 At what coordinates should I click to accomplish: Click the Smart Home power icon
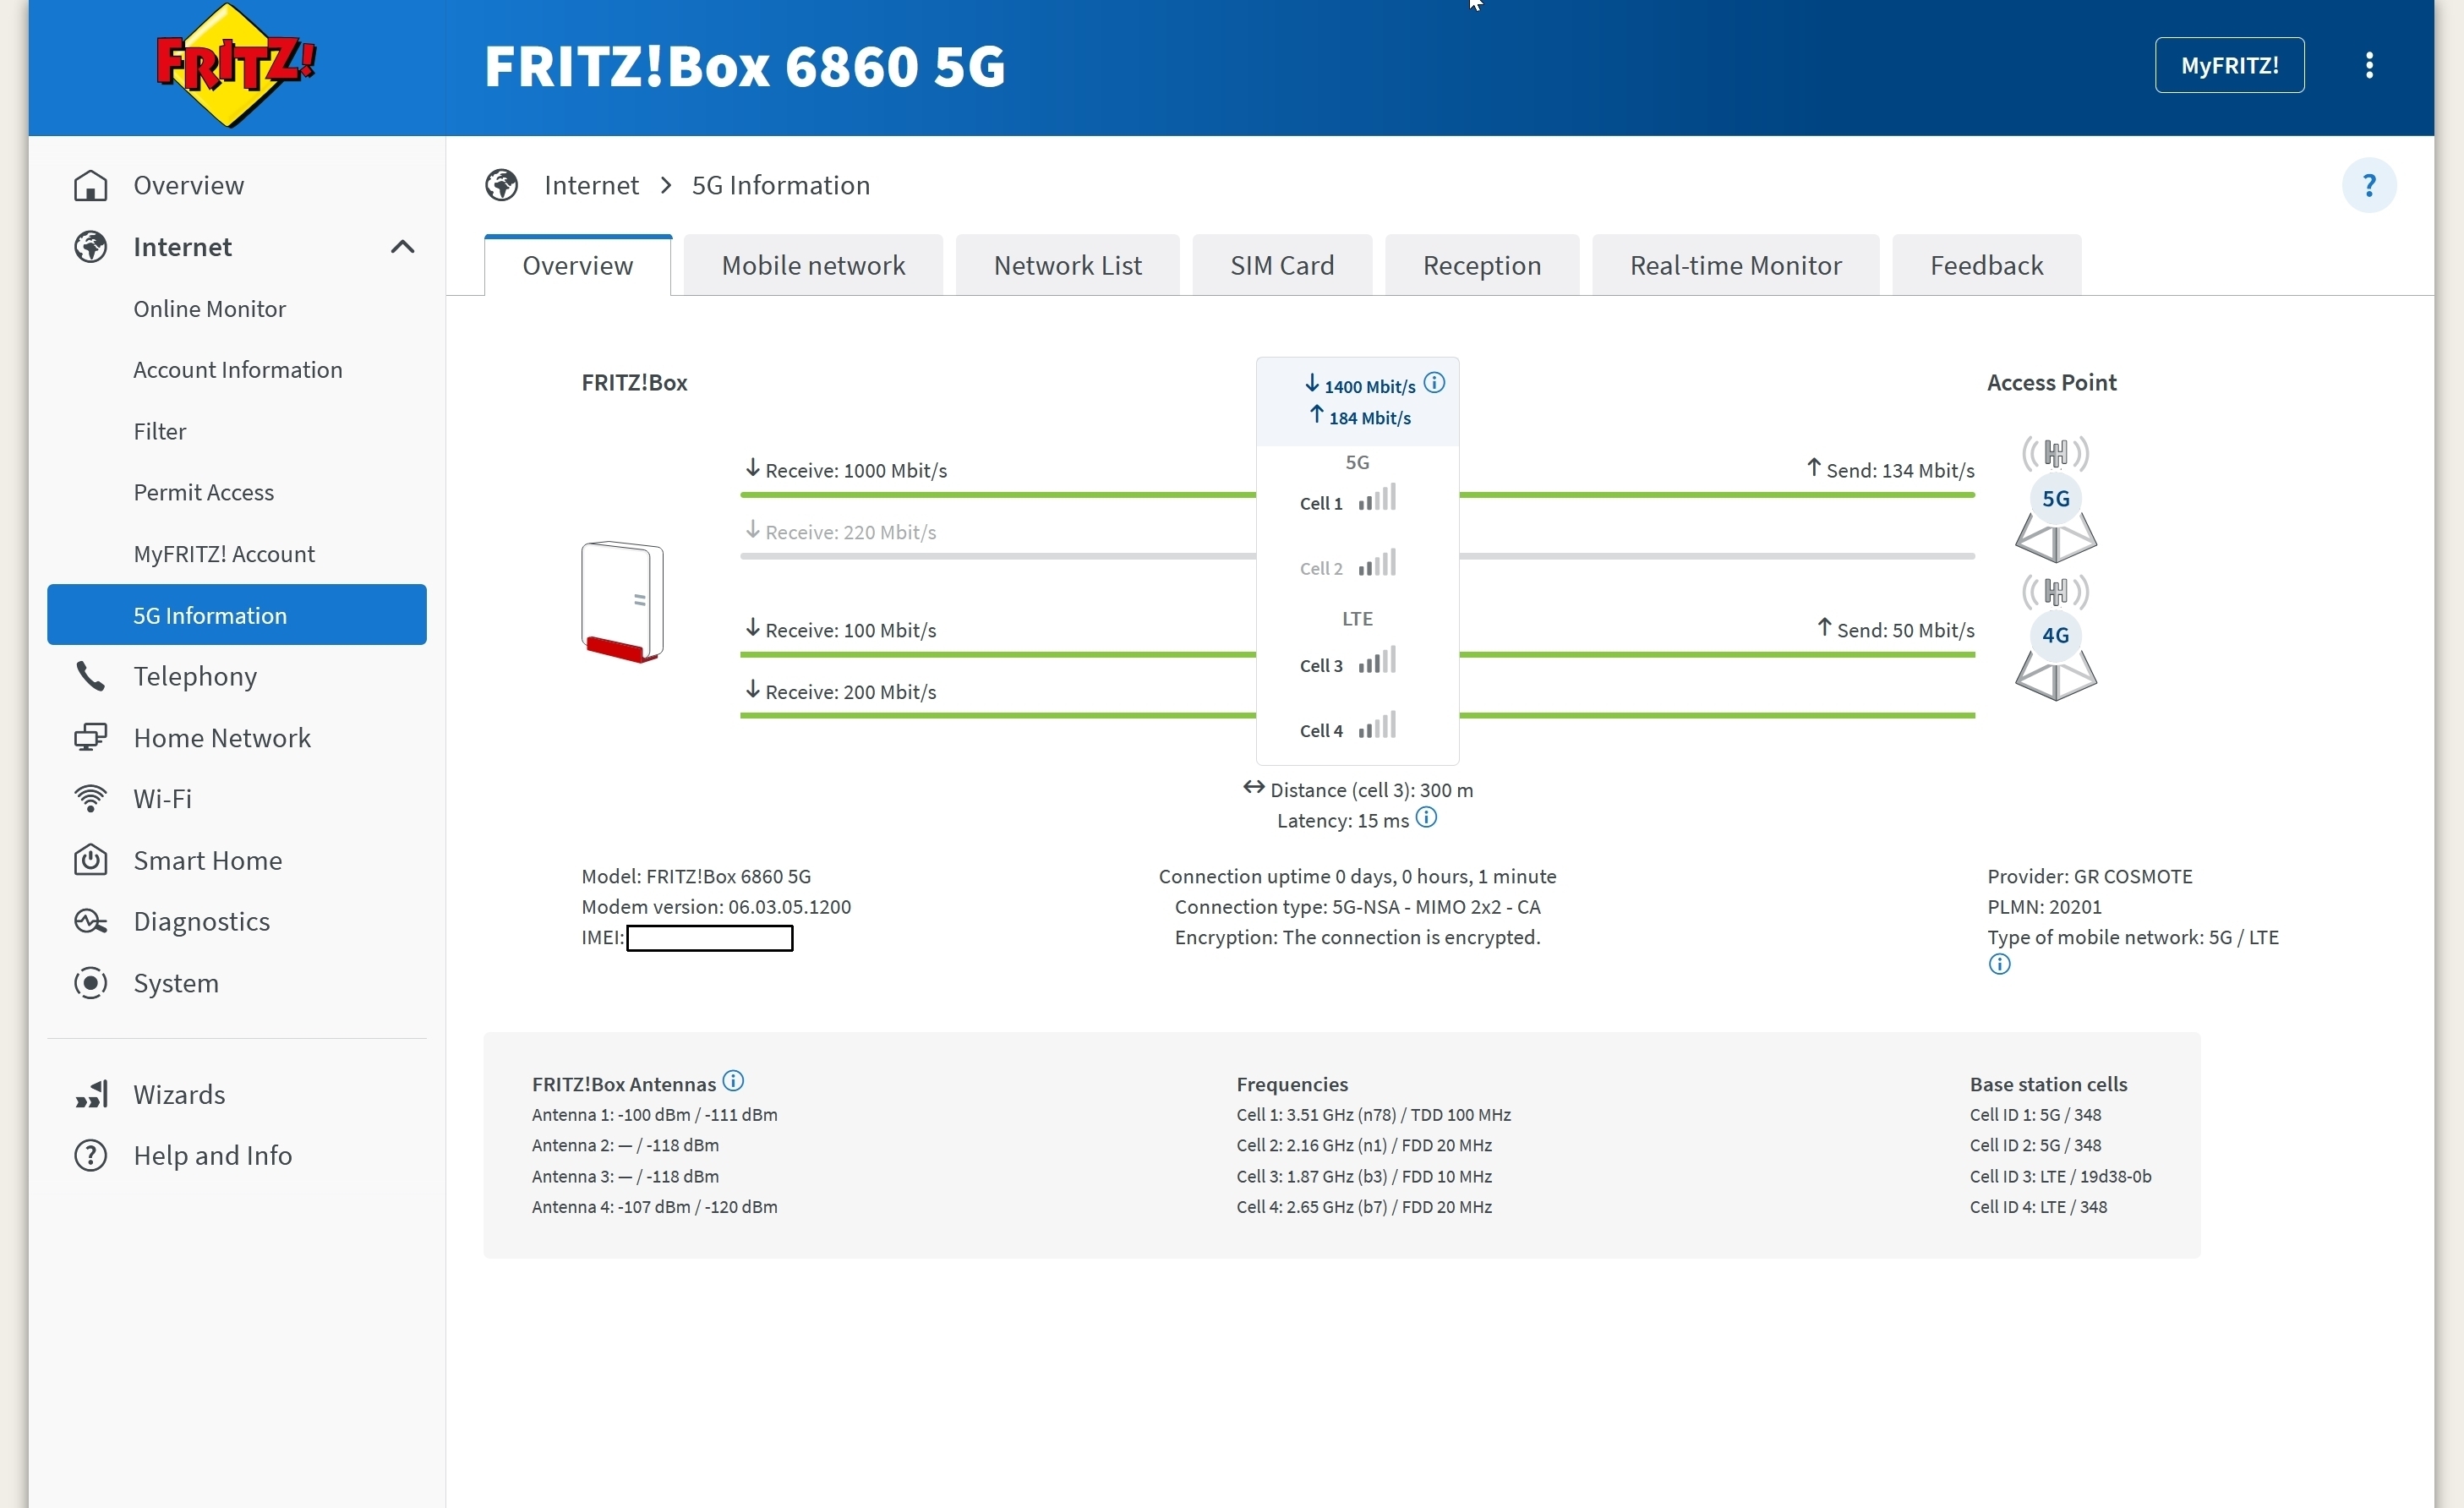coord(91,860)
